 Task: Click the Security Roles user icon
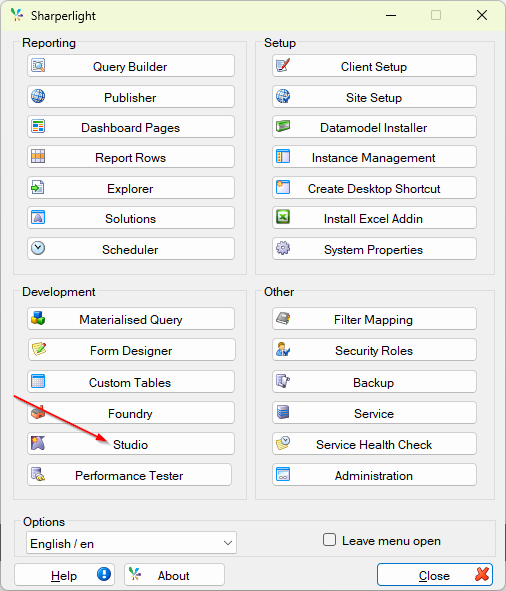(x=283, y=349)
